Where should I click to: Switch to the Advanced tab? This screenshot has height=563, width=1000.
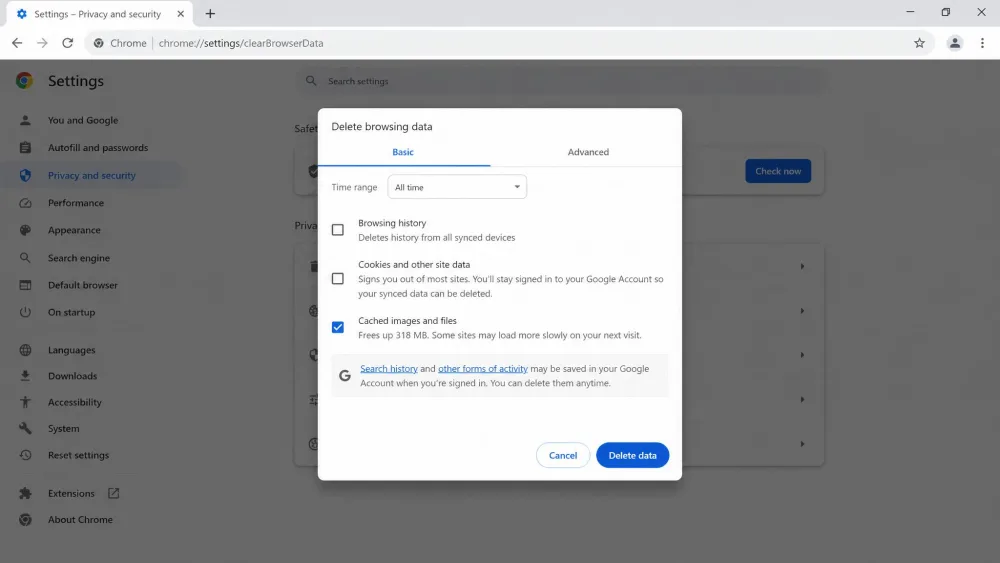pyautogui.click(x=588, y=152)
